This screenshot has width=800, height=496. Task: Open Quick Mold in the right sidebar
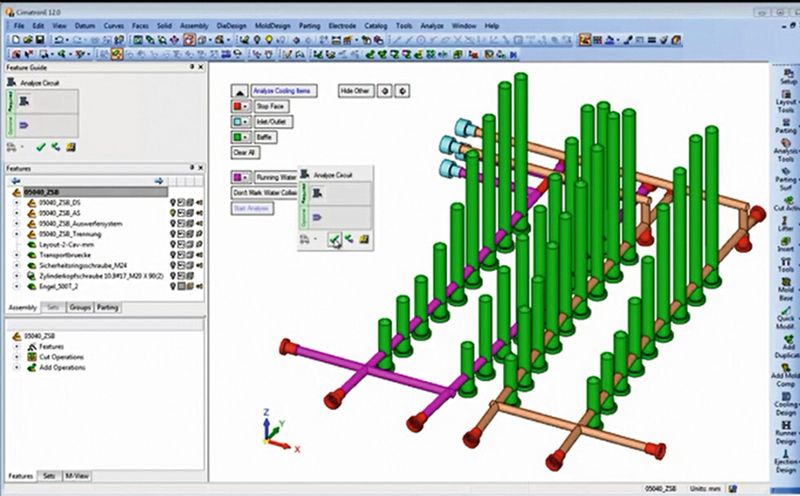786,317
